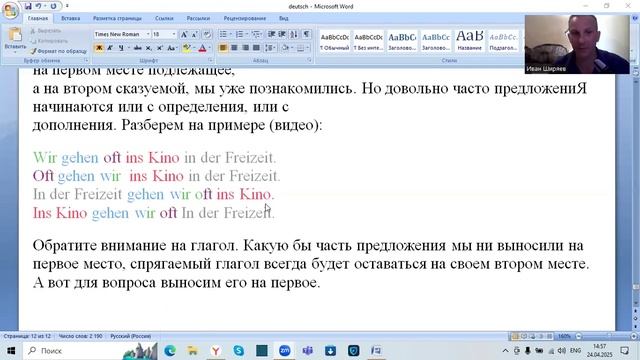The height and width of the screenshot is (360, 640).
Task: Open the font size dropdown
Action: (x=174, y=34)
